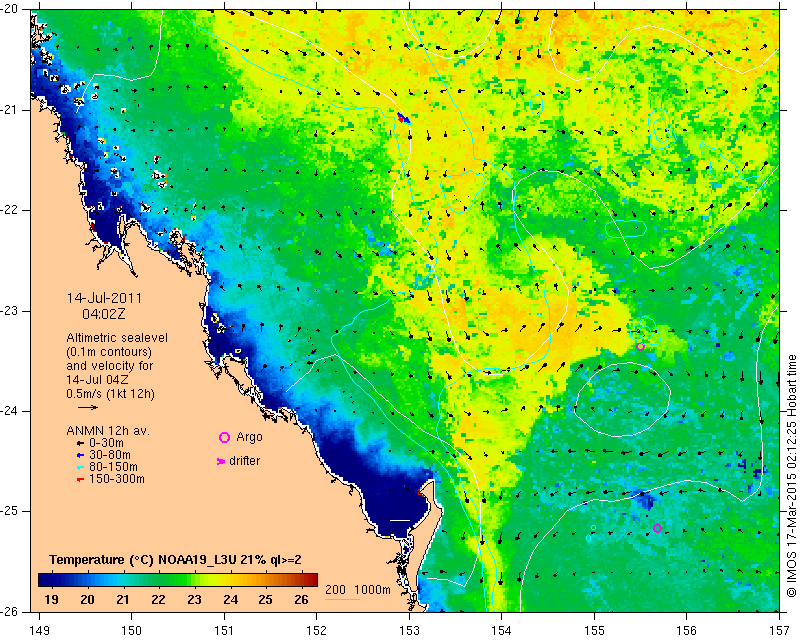Click the latitude axis label -25

tap(9, 511)
